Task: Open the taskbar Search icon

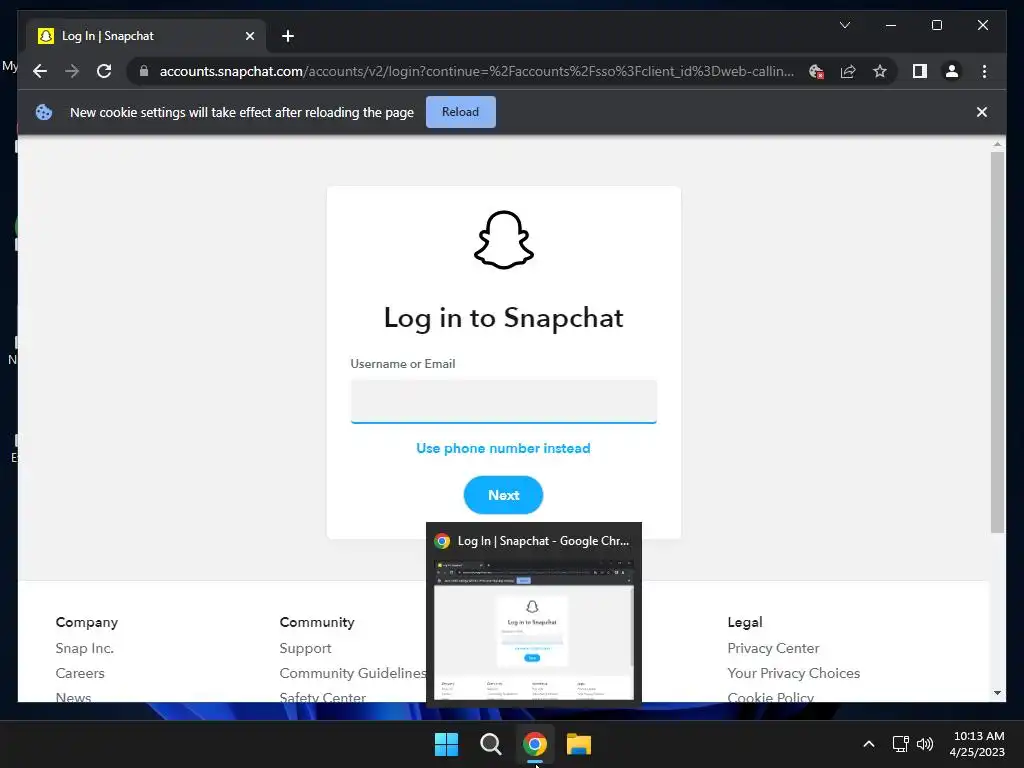Action: point(490,744)
